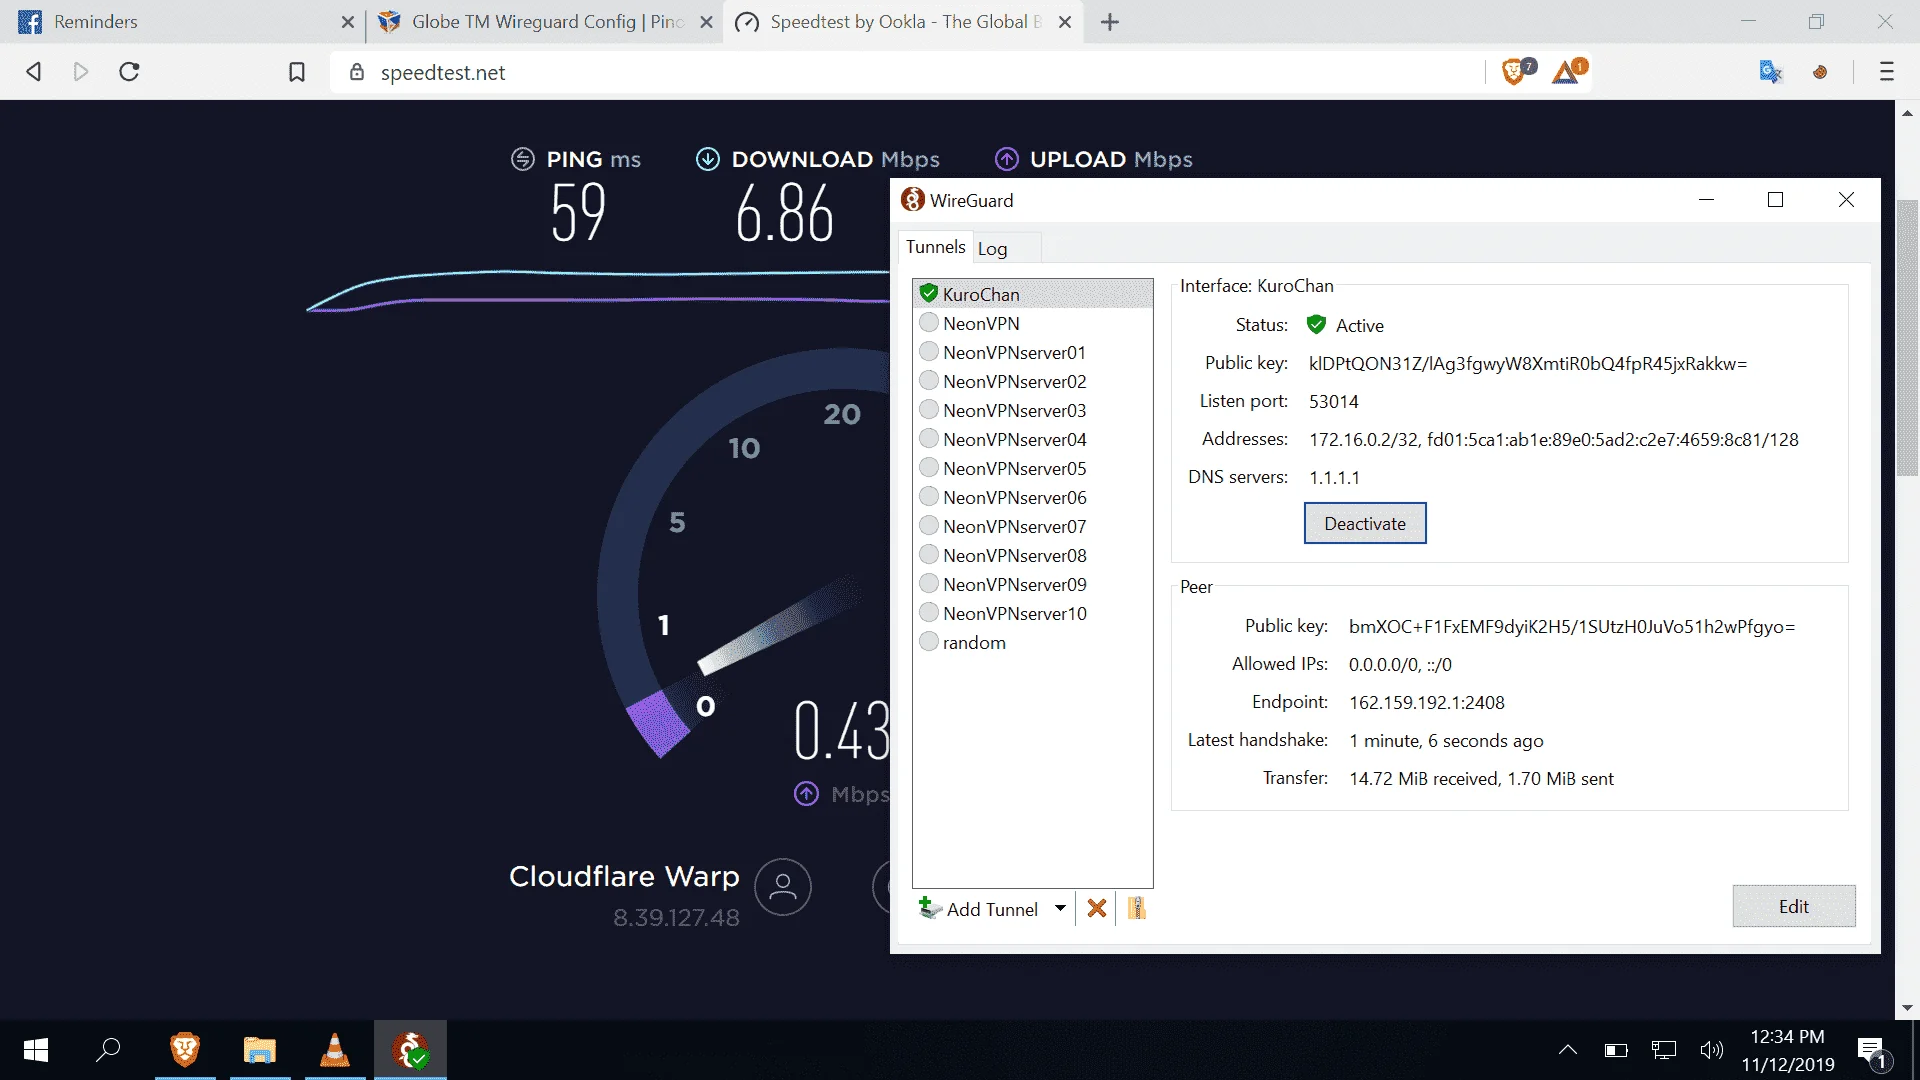This screenshot has width=1920, height=1080.
Task: Select the NeonVPNserver04 tunnel
Action: pos(1033,439)
